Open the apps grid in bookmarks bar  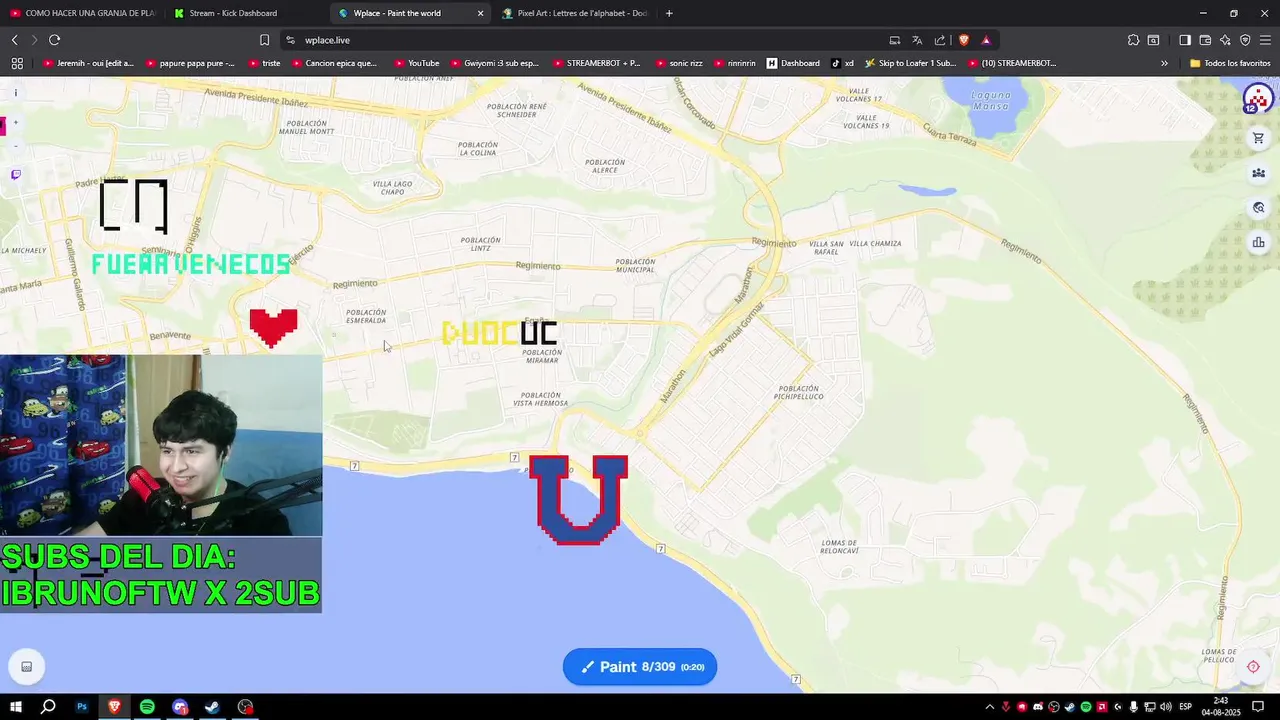tap(17, 63)
